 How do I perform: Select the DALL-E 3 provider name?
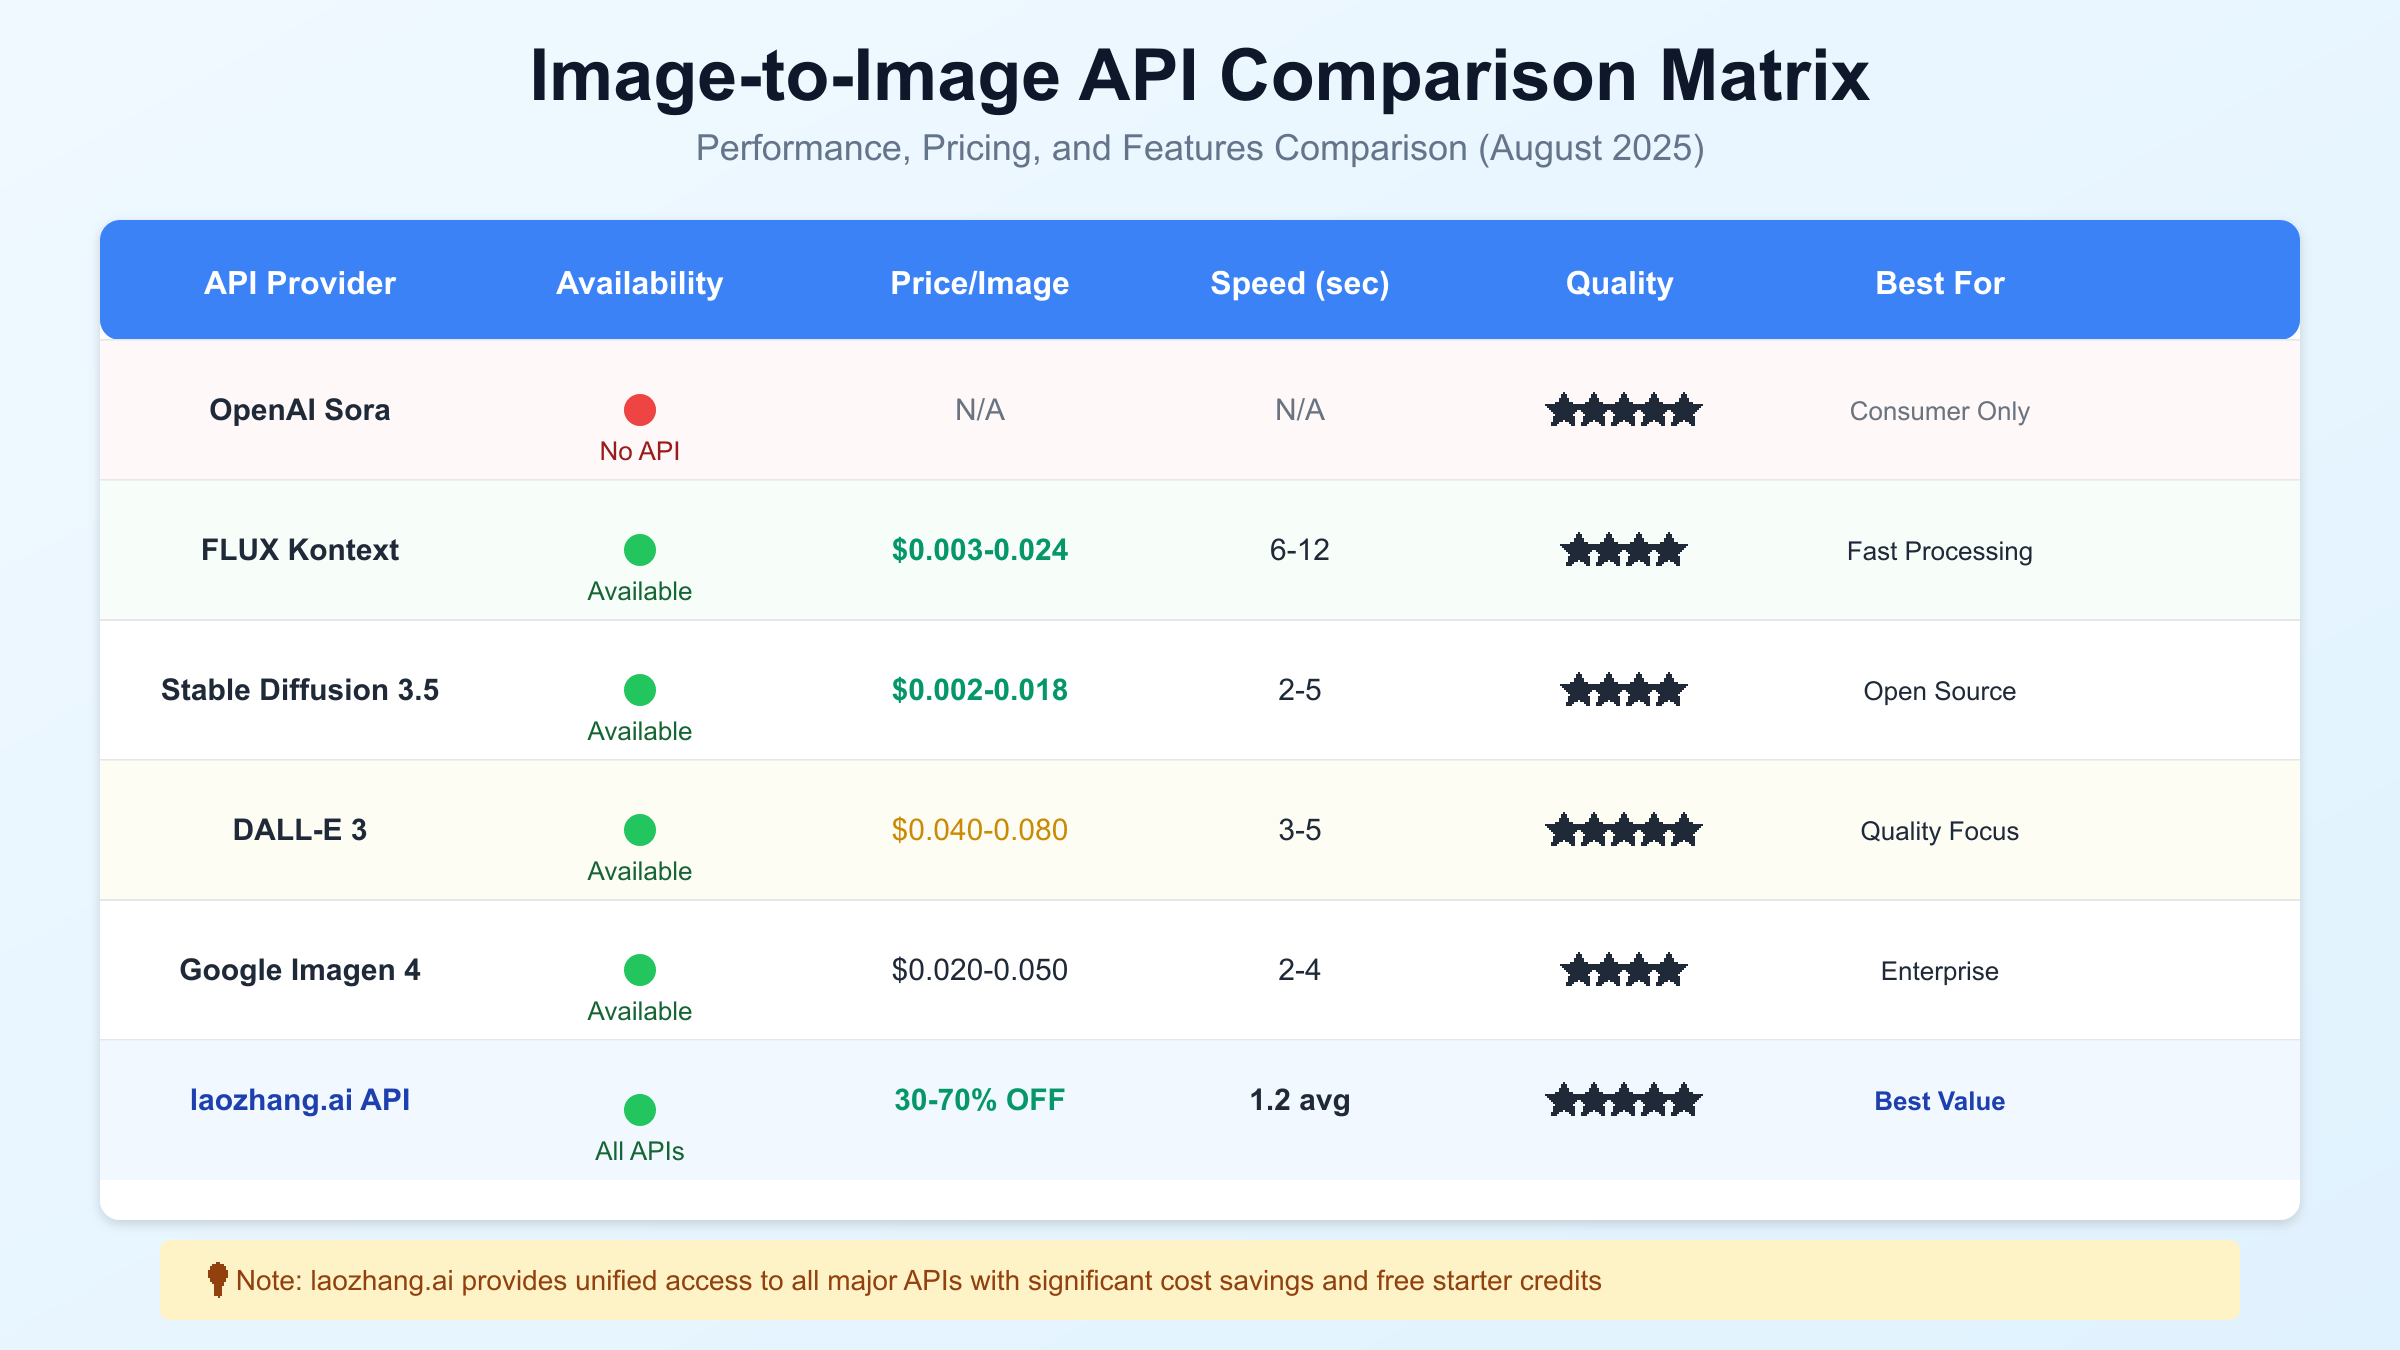(300, 830)
